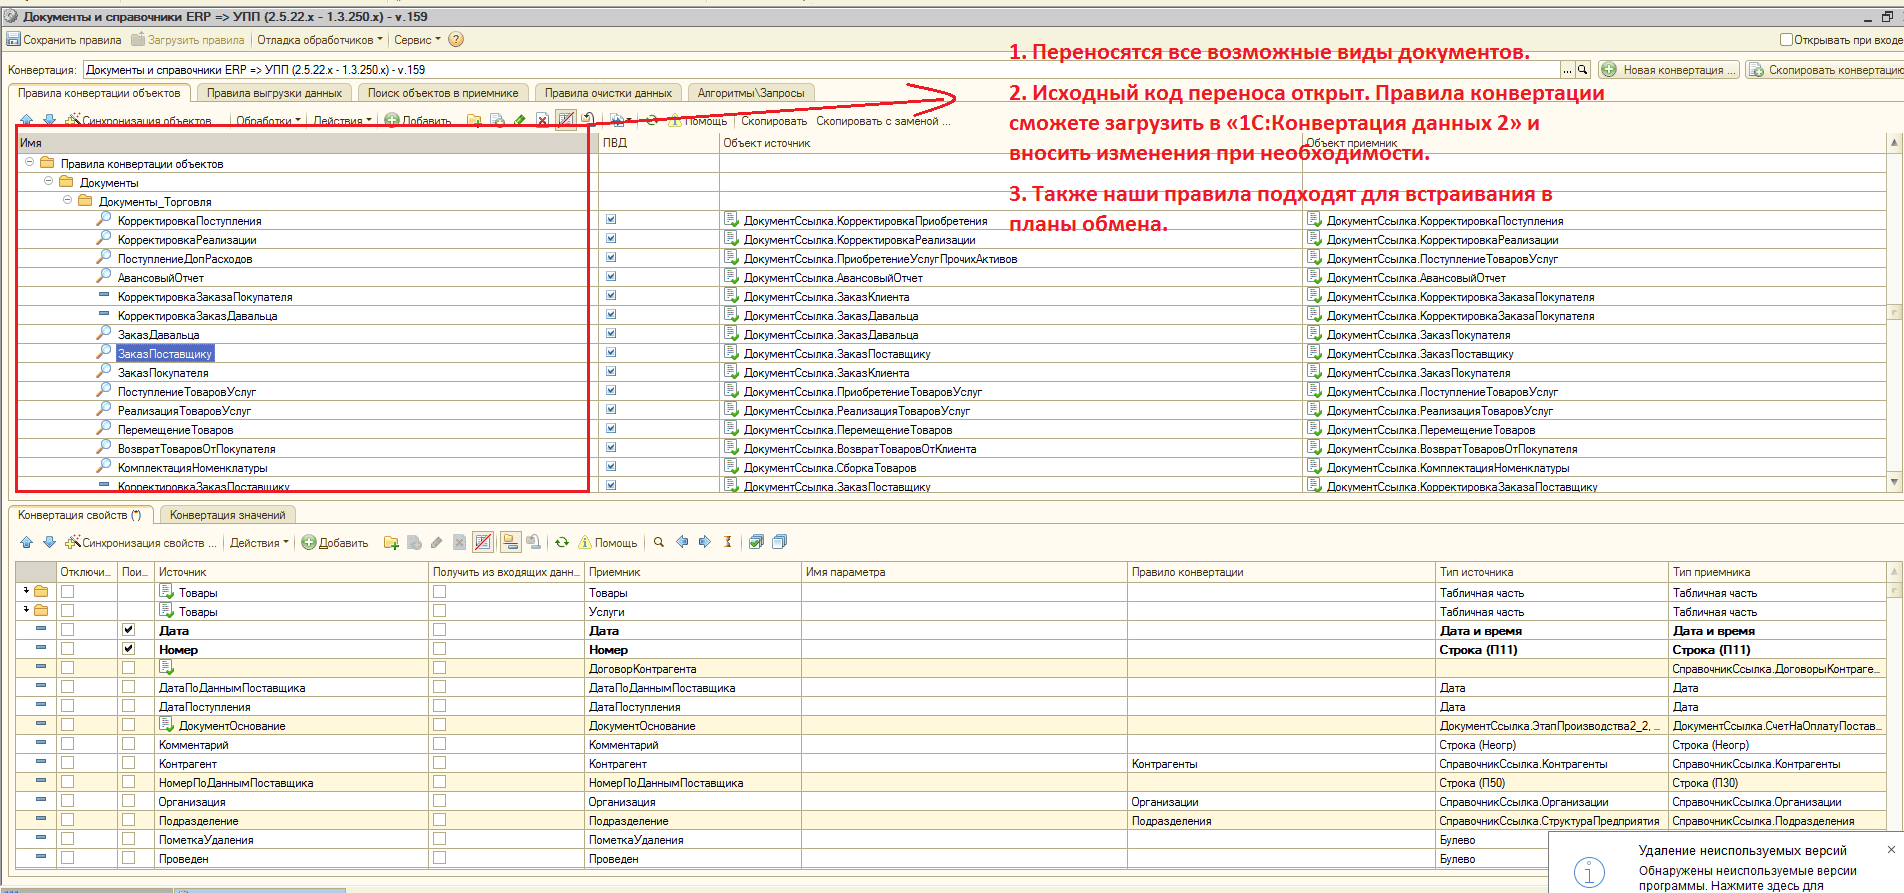Click the Сохранить правила diskette icon
Screen dimensions: 1904x893
point(14,40)
